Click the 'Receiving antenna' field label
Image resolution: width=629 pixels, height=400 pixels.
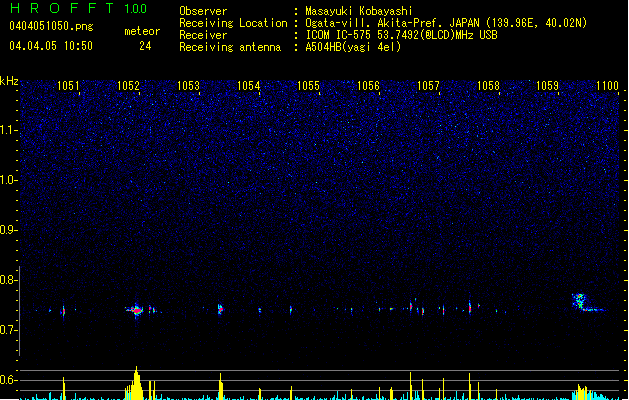pos(230,47)
